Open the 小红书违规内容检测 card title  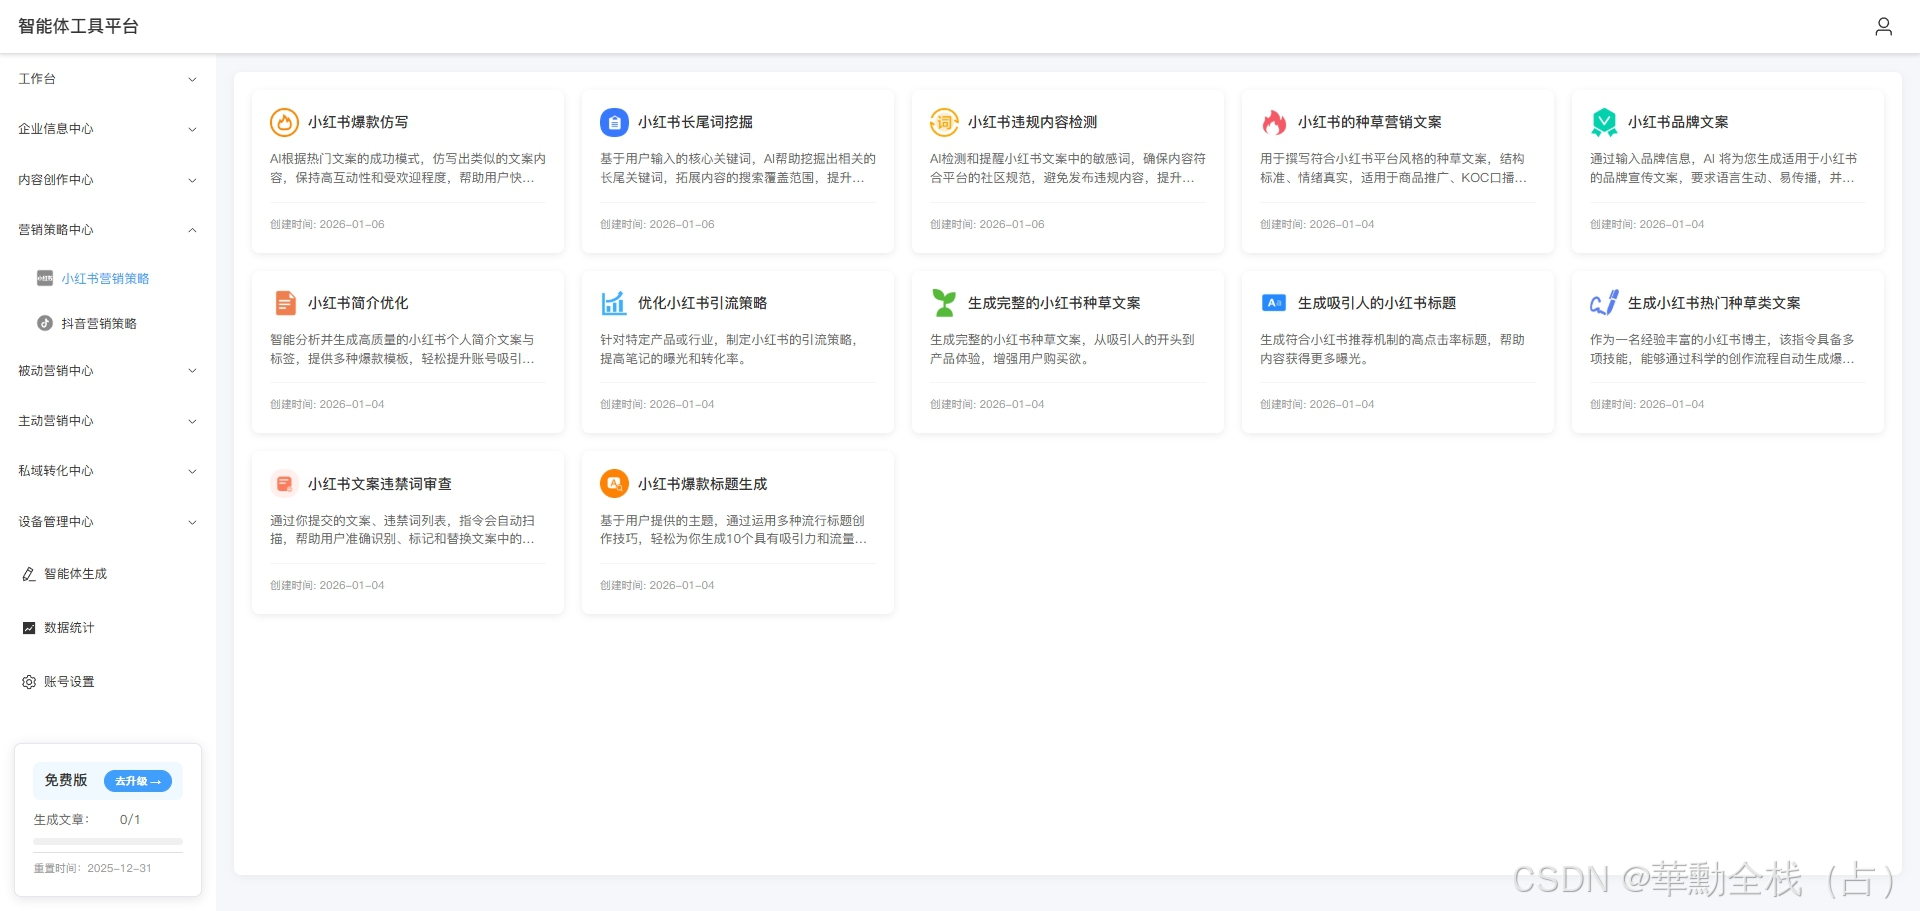point(1032,122)
